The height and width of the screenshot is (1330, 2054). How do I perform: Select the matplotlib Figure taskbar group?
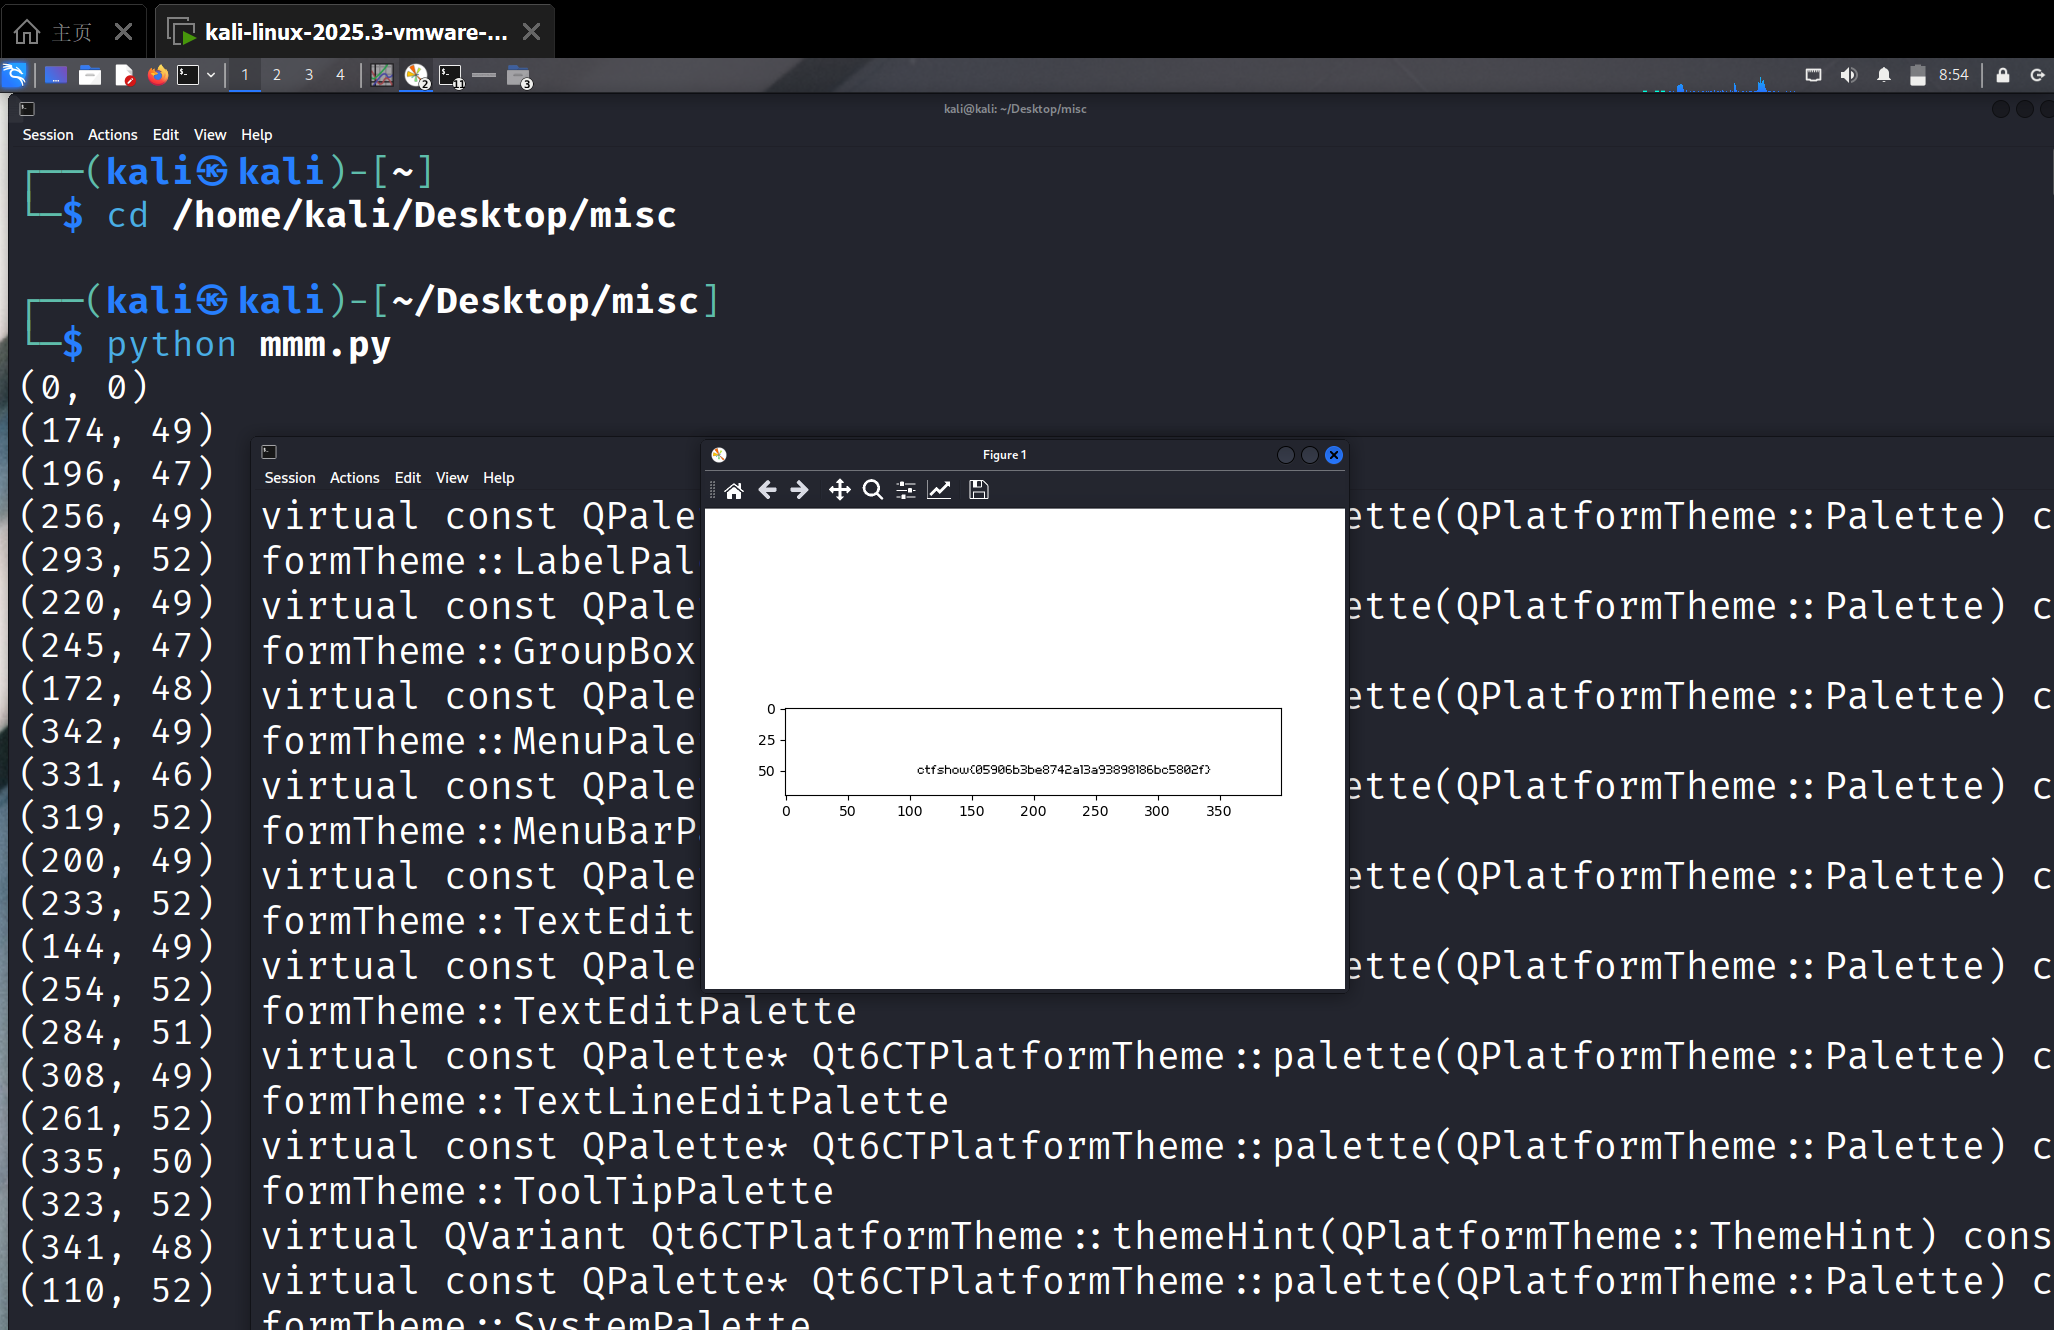(417, 76)
